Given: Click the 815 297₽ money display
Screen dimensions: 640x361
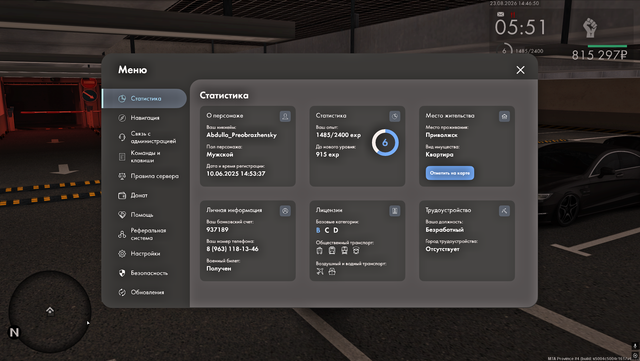Looking at the screenshot, I should tap(599, 55).
